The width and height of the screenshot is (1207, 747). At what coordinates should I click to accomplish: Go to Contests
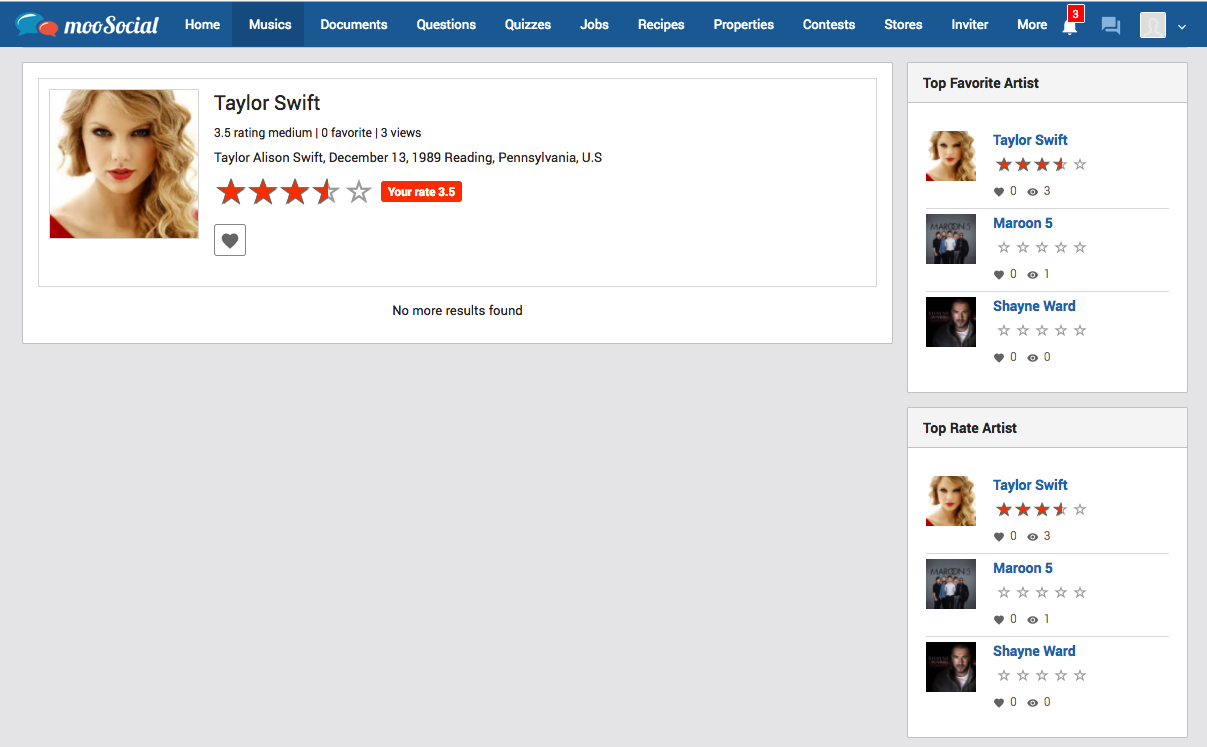coord(829,25)
